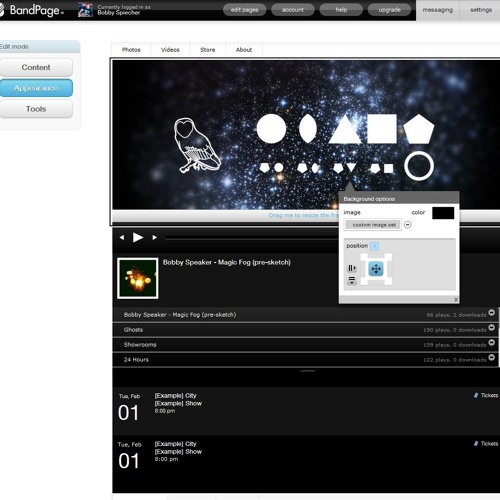The image size is (500, 500).
Task: Select 'Bobby Speaker - Magic Fog (pre-sketch)' playlist row
Action: coord(305,315)
